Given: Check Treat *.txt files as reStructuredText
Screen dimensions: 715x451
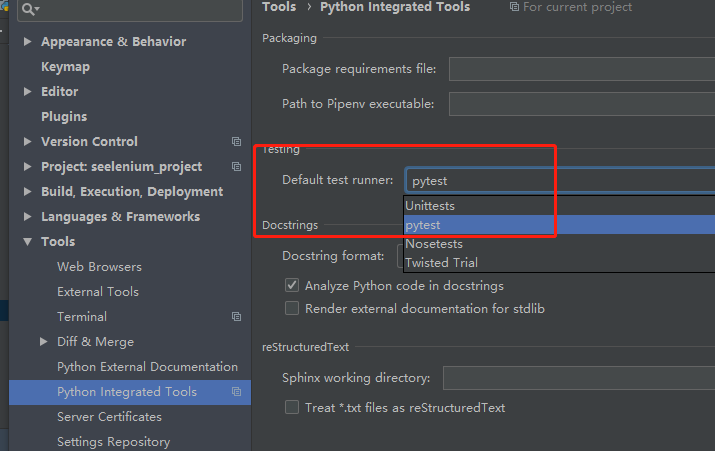Looking at the screenshot, I should 292,408.
